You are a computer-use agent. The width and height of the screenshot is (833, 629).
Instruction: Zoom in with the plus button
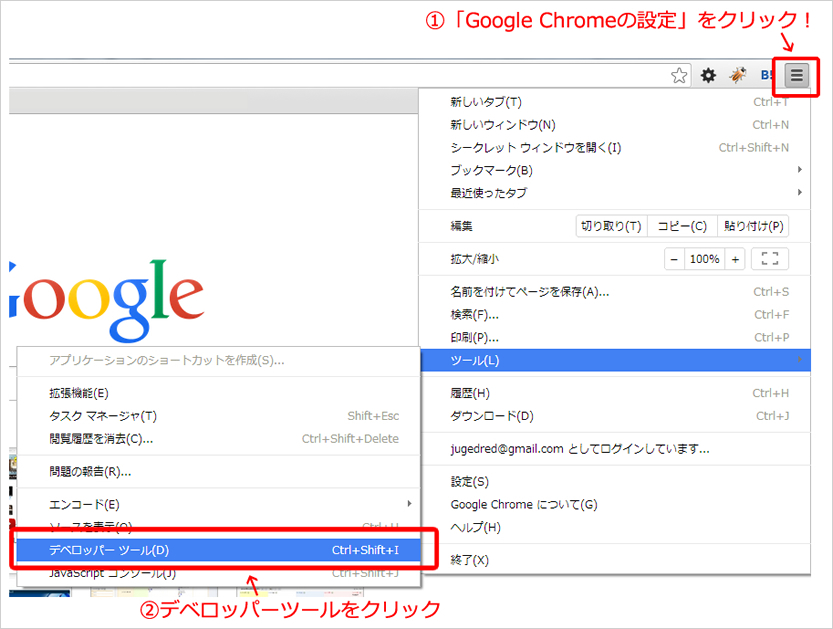point(735,259)
